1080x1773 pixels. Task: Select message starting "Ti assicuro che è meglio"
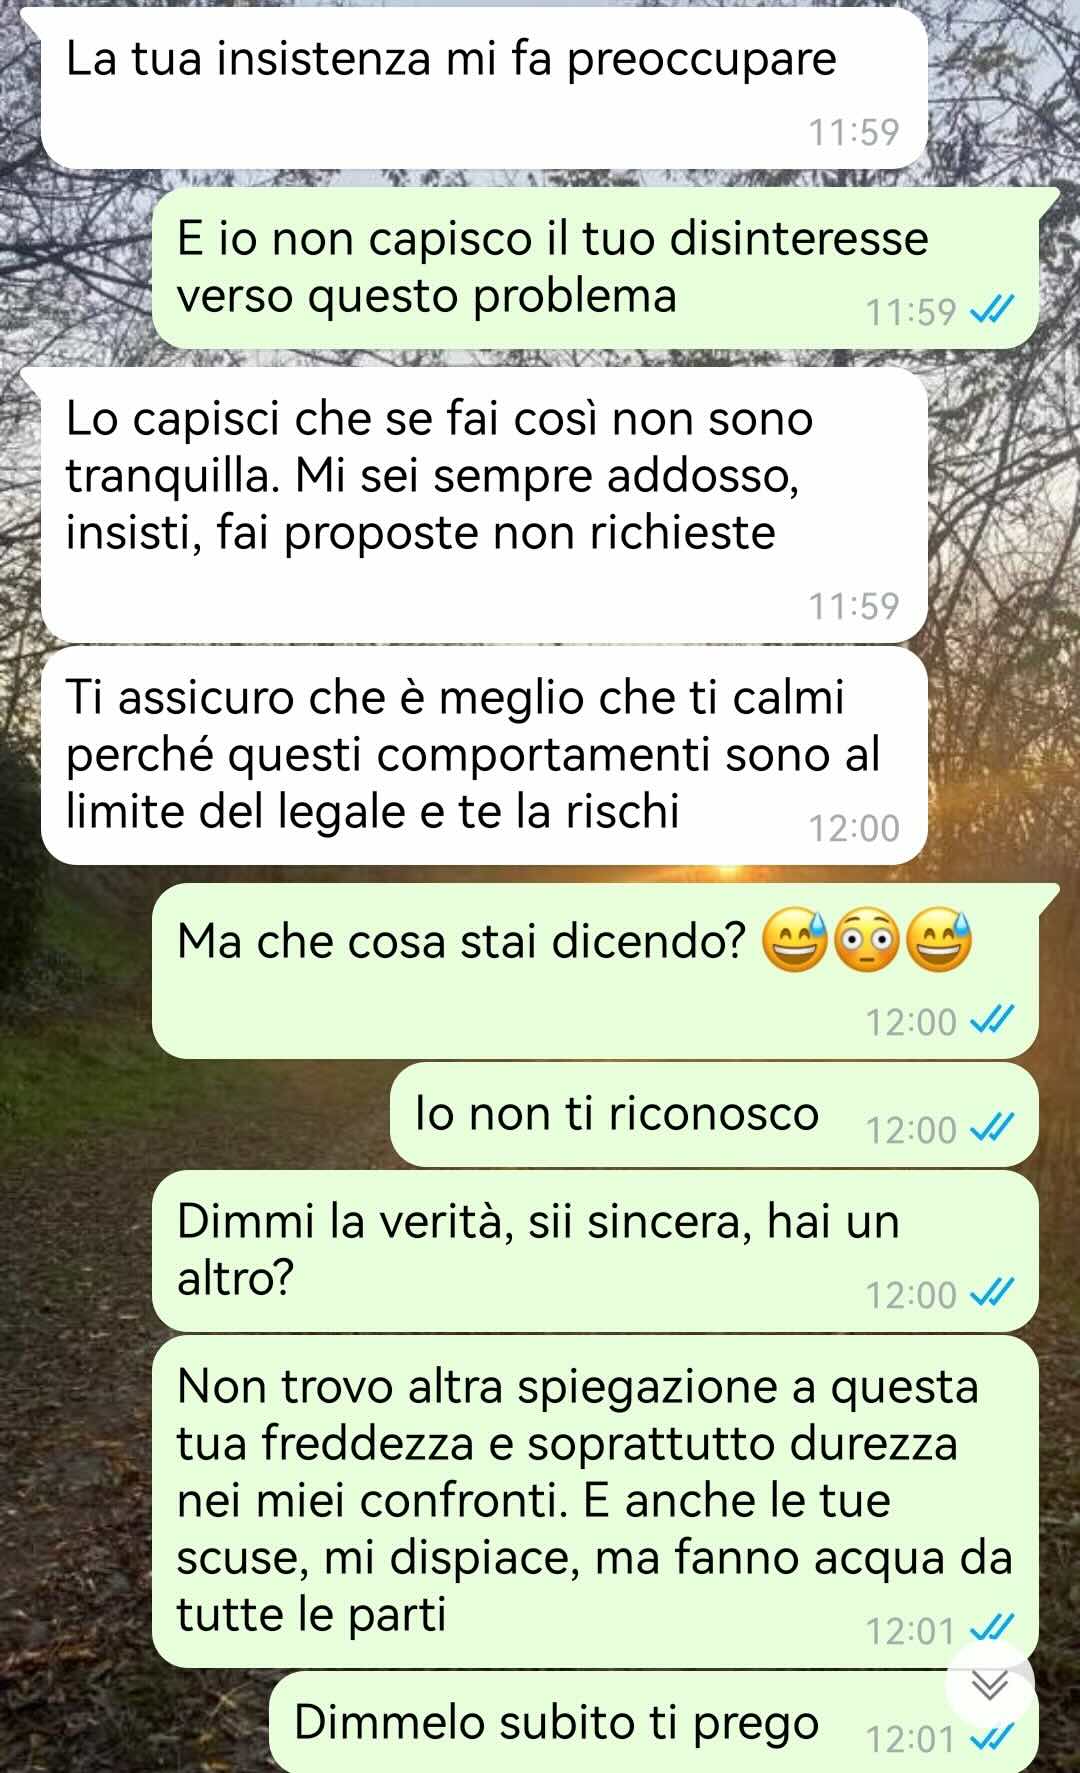484,755
